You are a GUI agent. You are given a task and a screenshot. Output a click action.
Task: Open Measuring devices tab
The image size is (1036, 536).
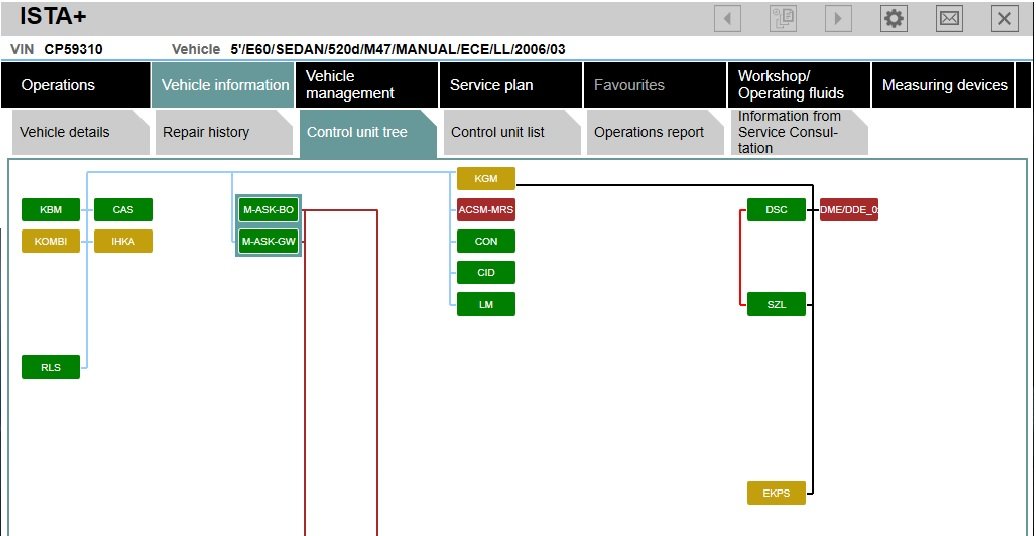click(944, 85)
